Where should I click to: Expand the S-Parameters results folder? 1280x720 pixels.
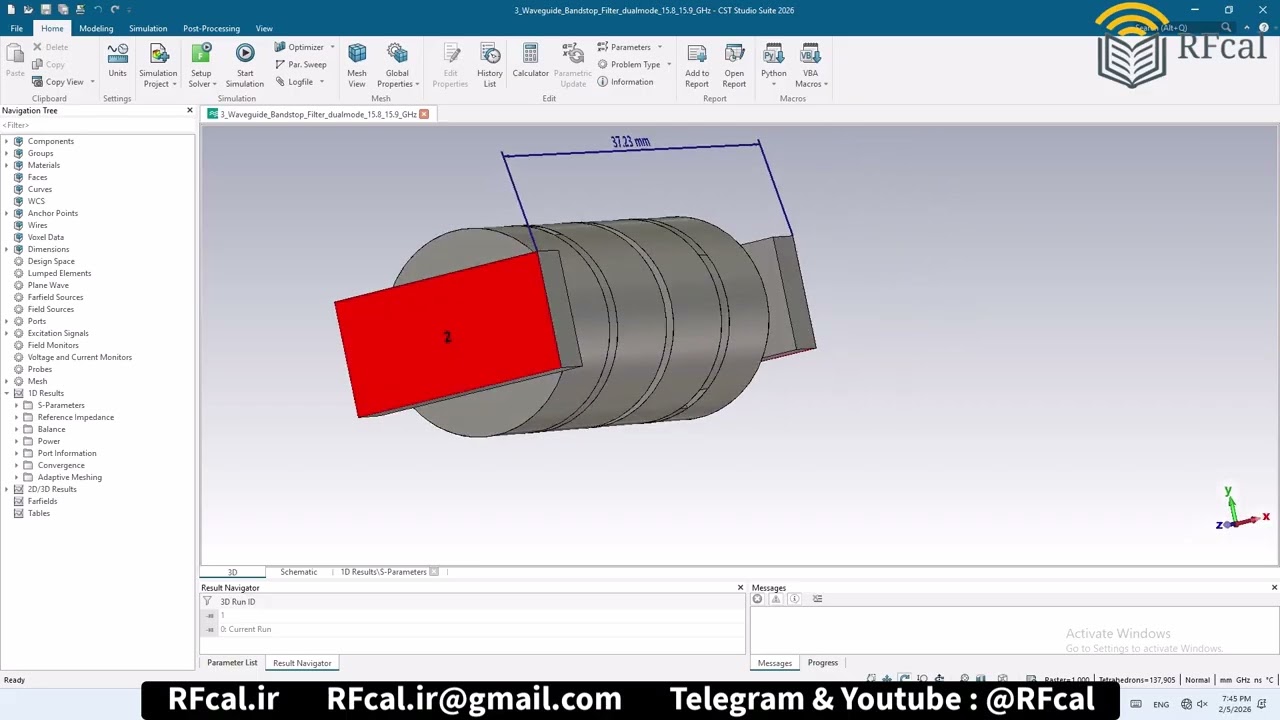16,405
